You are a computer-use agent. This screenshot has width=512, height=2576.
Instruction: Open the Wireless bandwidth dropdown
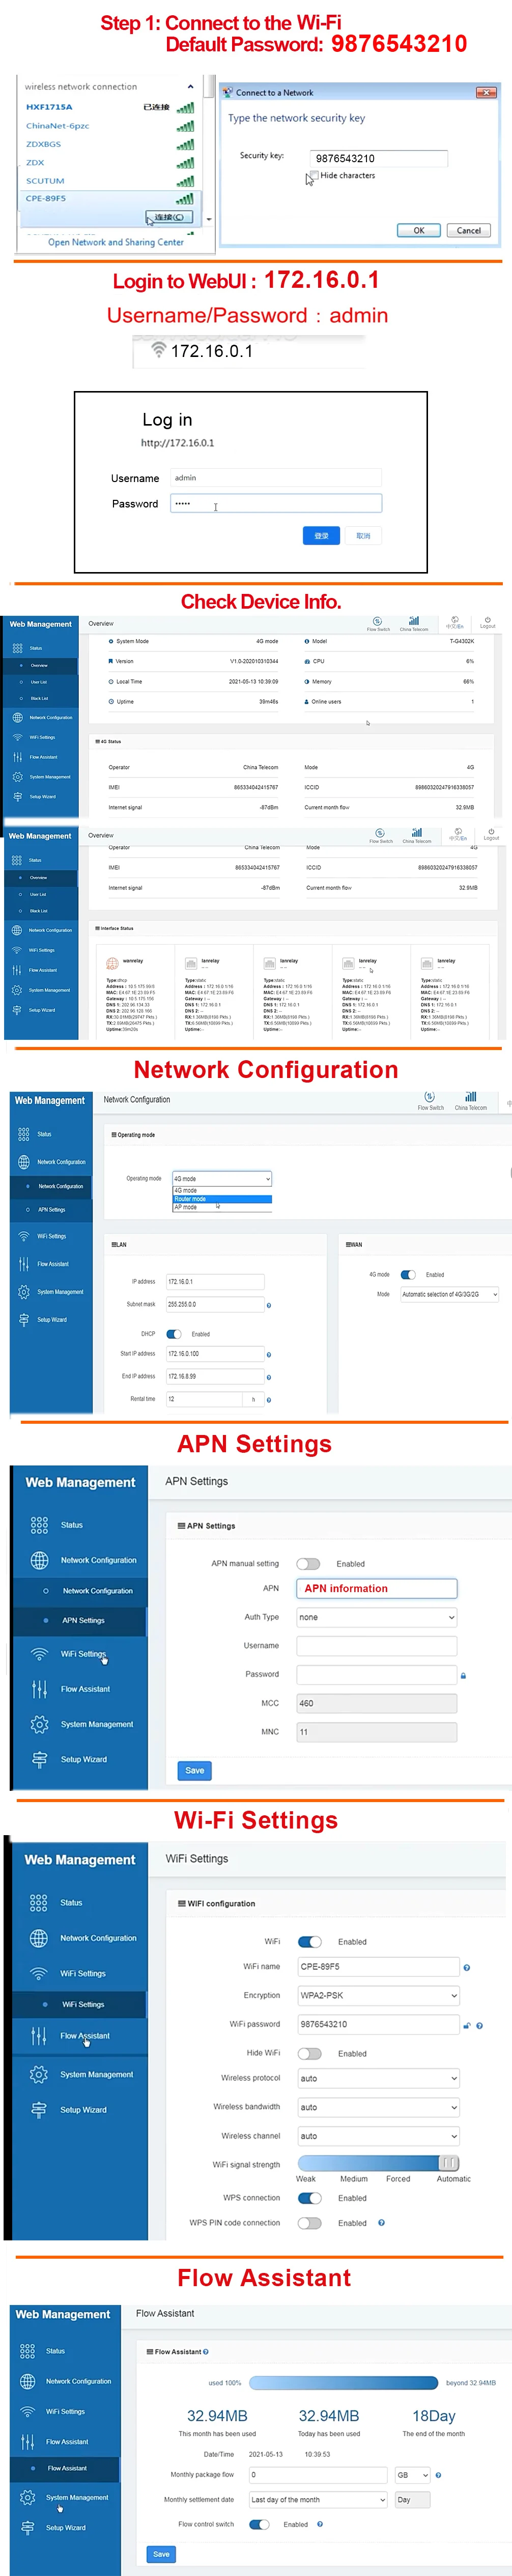click(x=379, y=2107)
